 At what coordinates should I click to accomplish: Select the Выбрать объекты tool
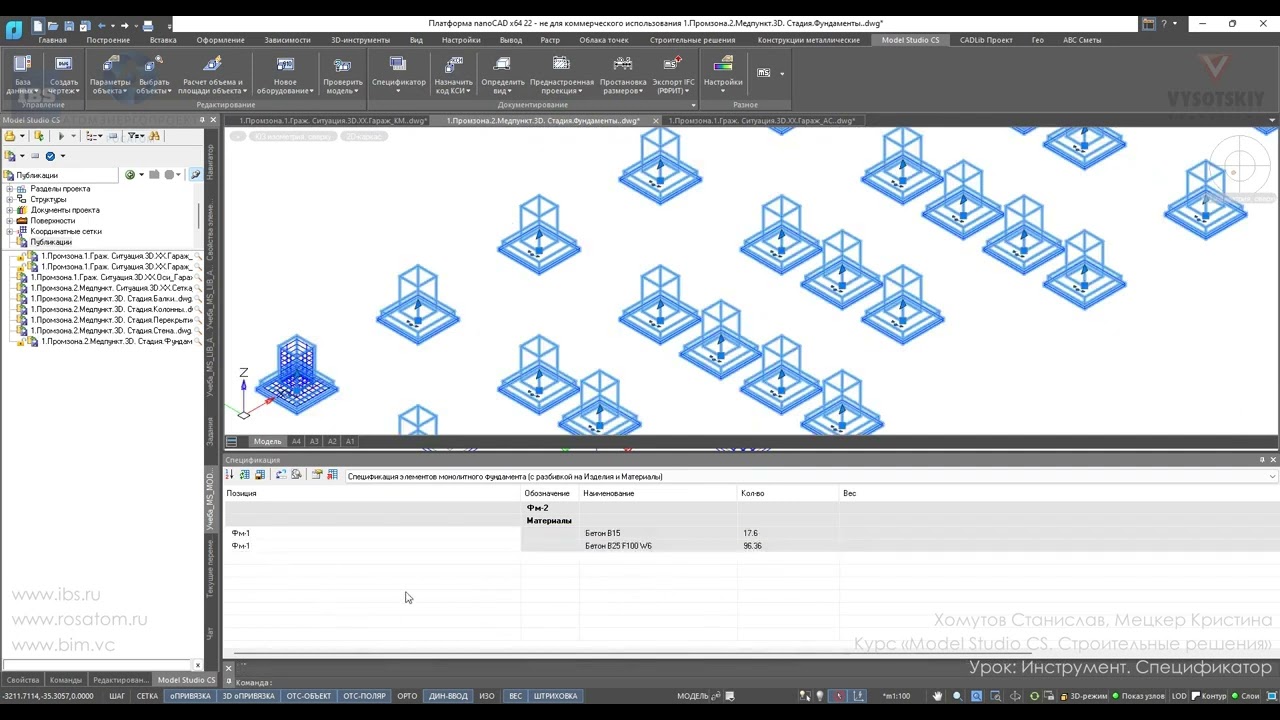point(154,74)
